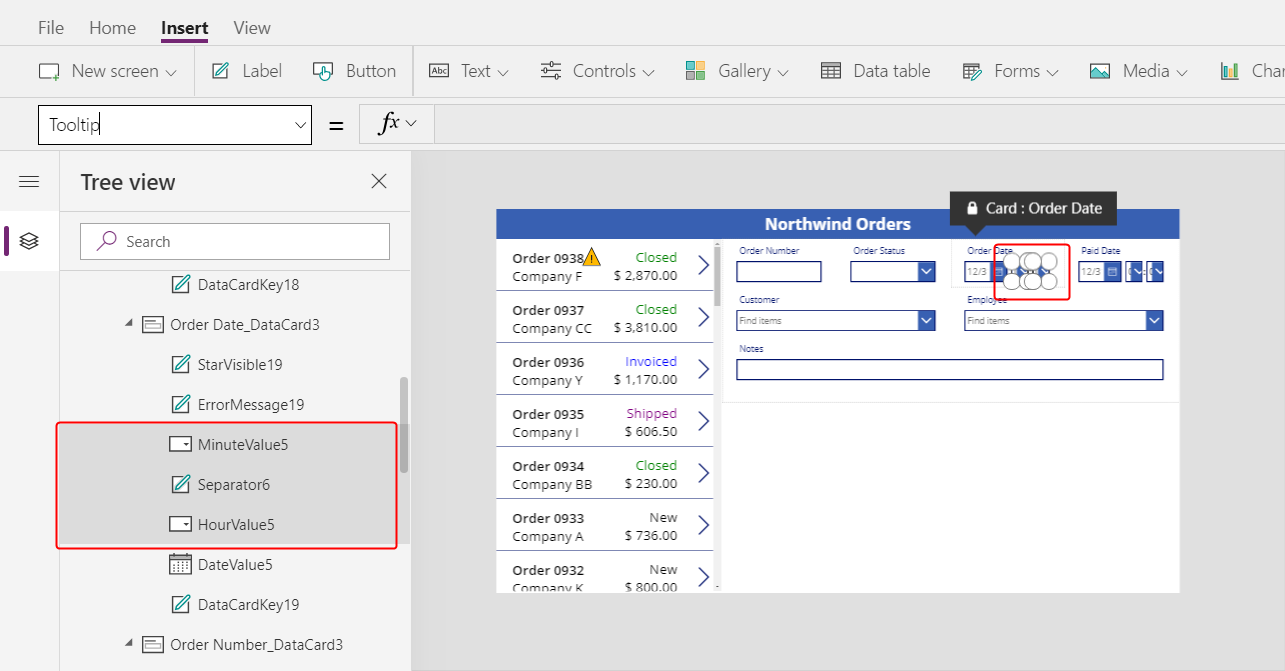This screenshot has height=671, width=1285.
Task: Click inside the Notes field on the canvas
Action: click(x=948, y=369)
